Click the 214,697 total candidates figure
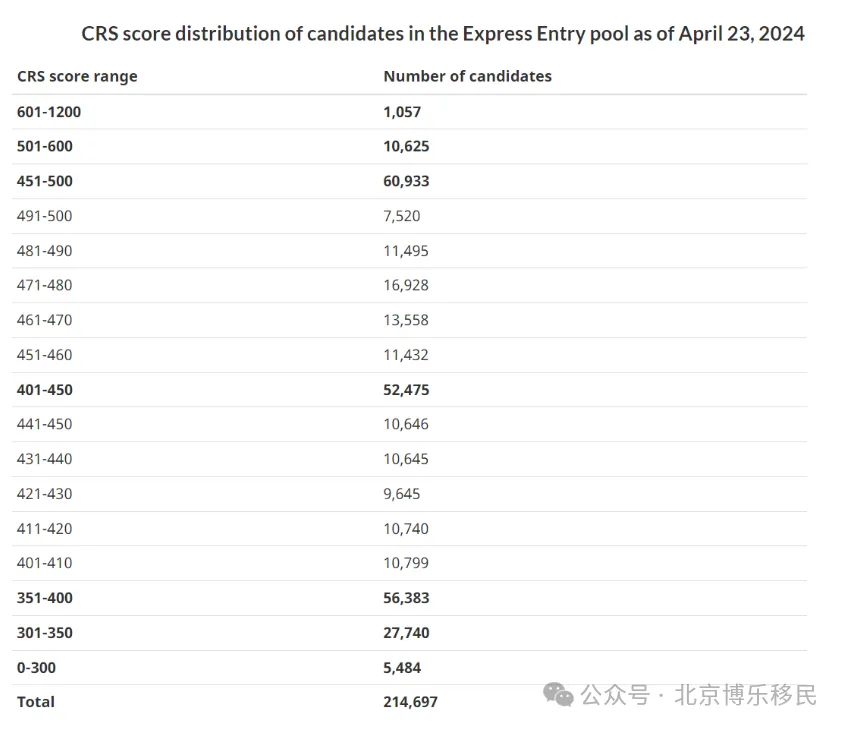This screenshot has width=844, height=729. 410,702
